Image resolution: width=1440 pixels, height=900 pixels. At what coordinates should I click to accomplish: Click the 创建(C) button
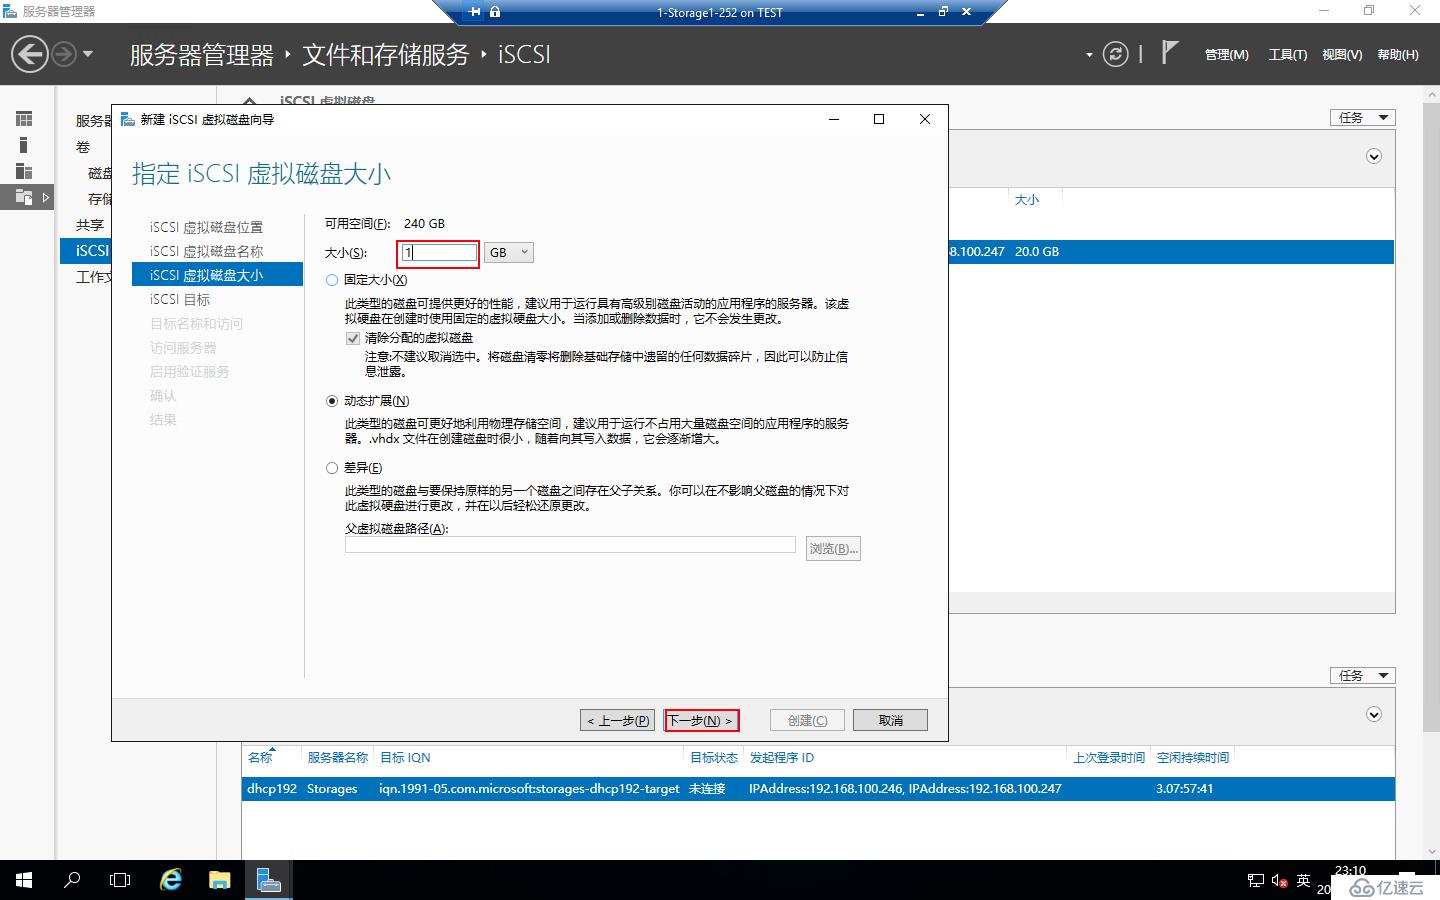pyautogui.click(x=807, y=720)
